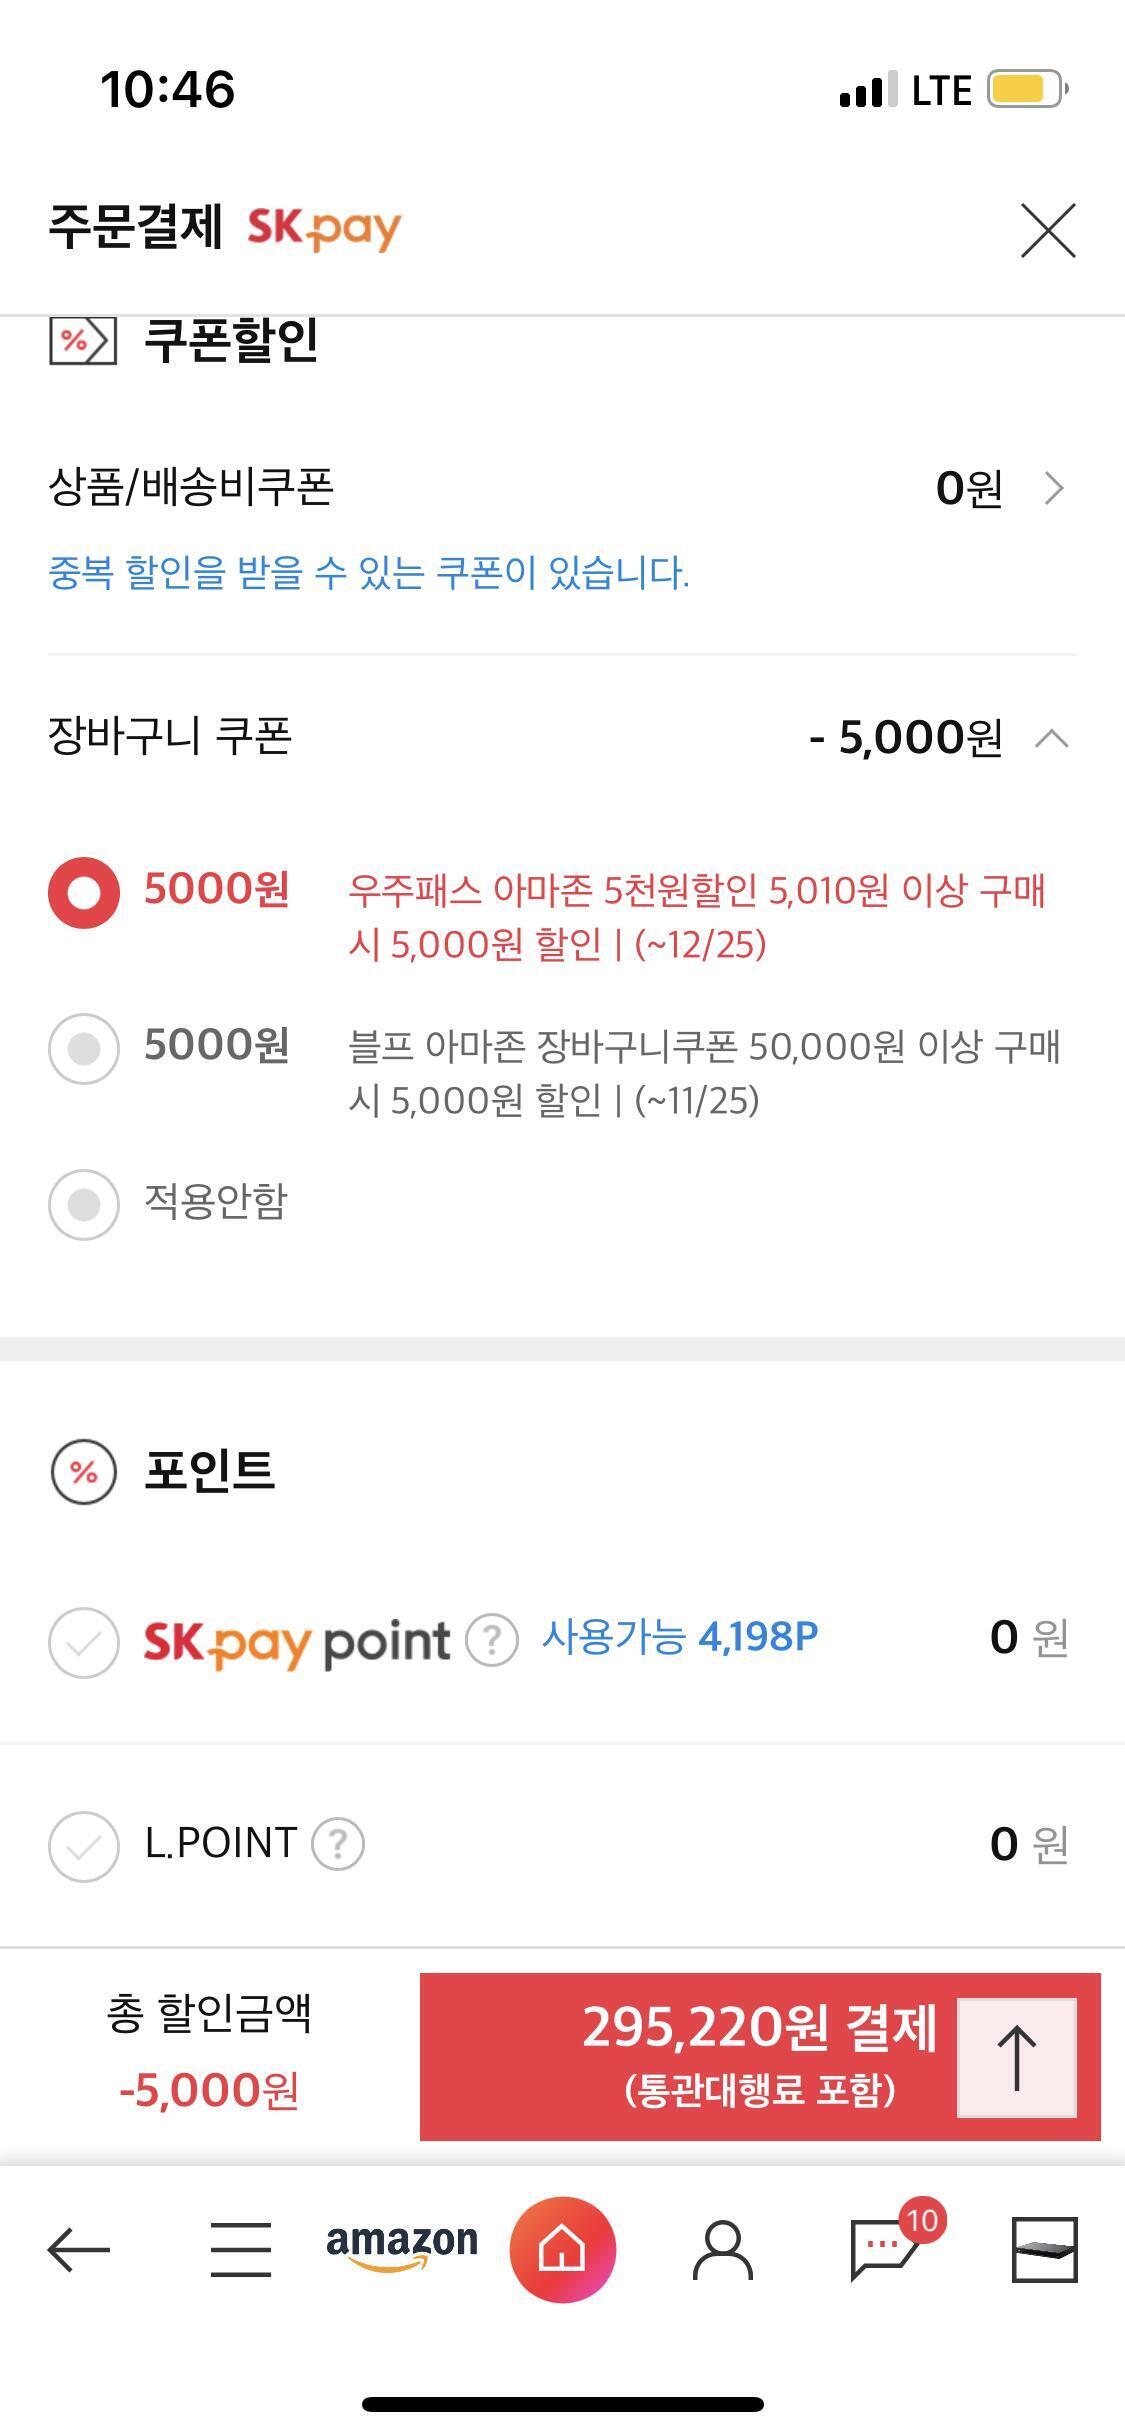Open 상품/배송비쿠폰 via right chevron
This screenshot has width=1125, height=2436.
pos(1054,489)
